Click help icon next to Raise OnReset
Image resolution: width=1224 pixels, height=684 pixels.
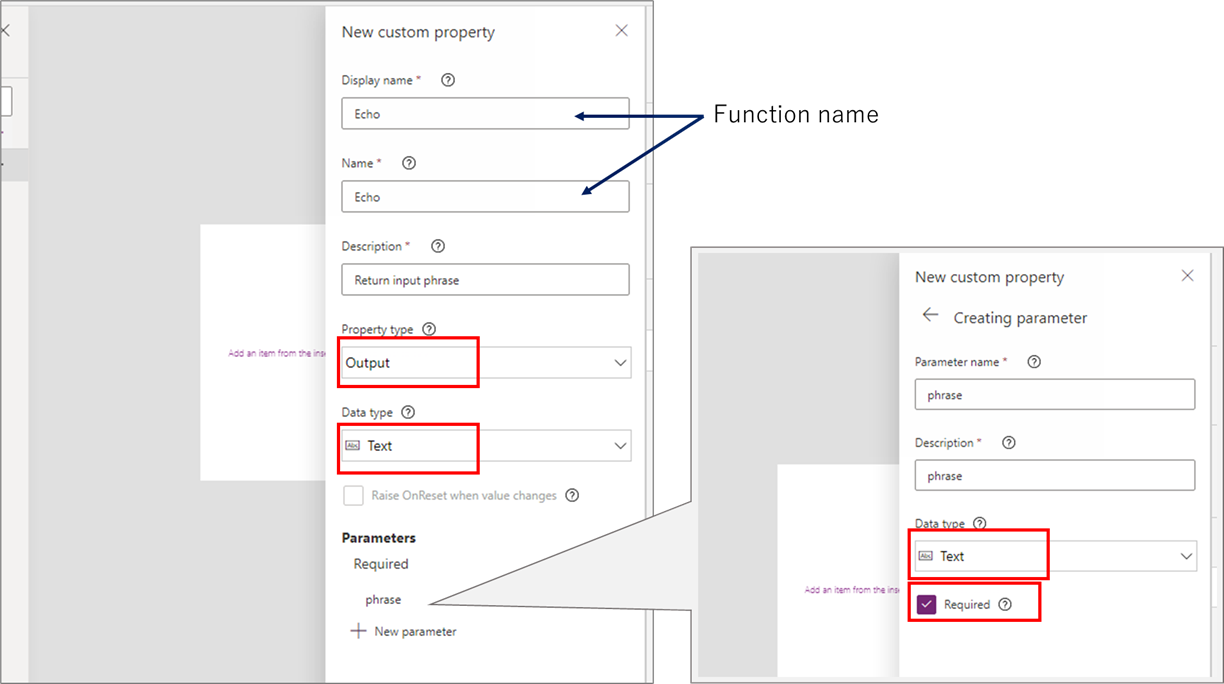(x=572, y=495)
